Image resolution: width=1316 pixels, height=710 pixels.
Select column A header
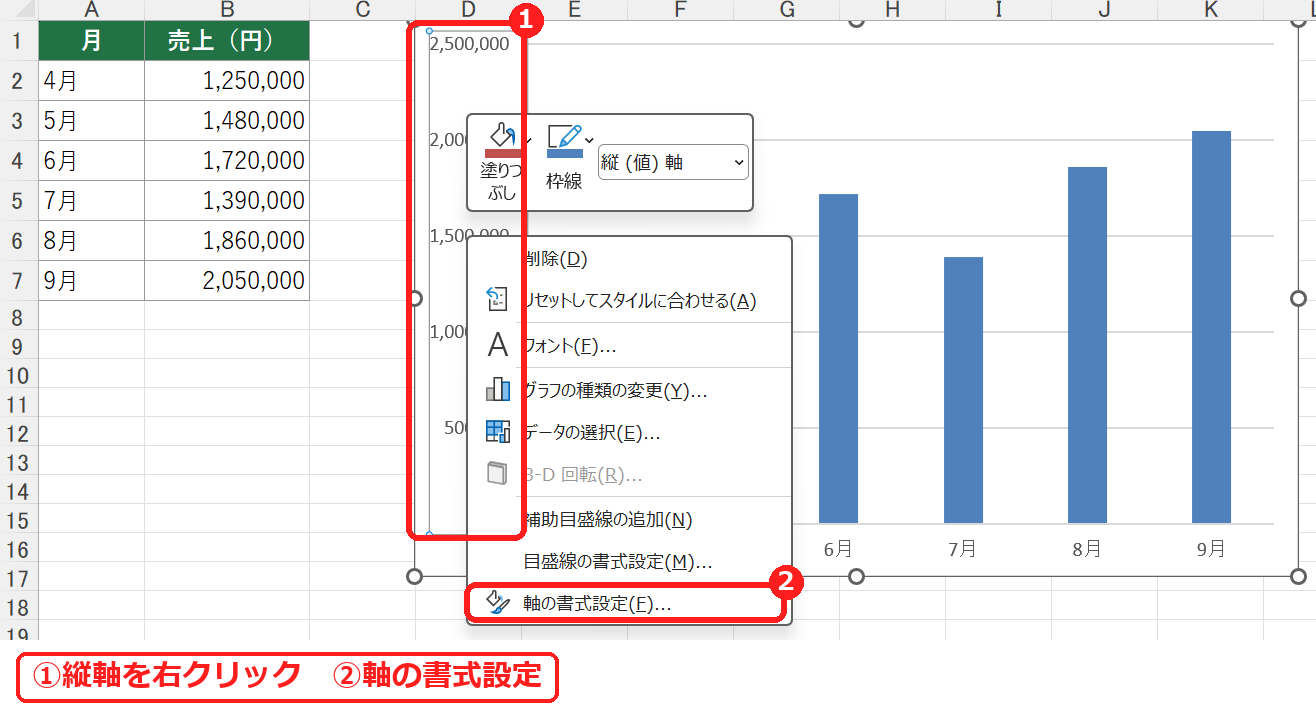(x=92, y=10)
